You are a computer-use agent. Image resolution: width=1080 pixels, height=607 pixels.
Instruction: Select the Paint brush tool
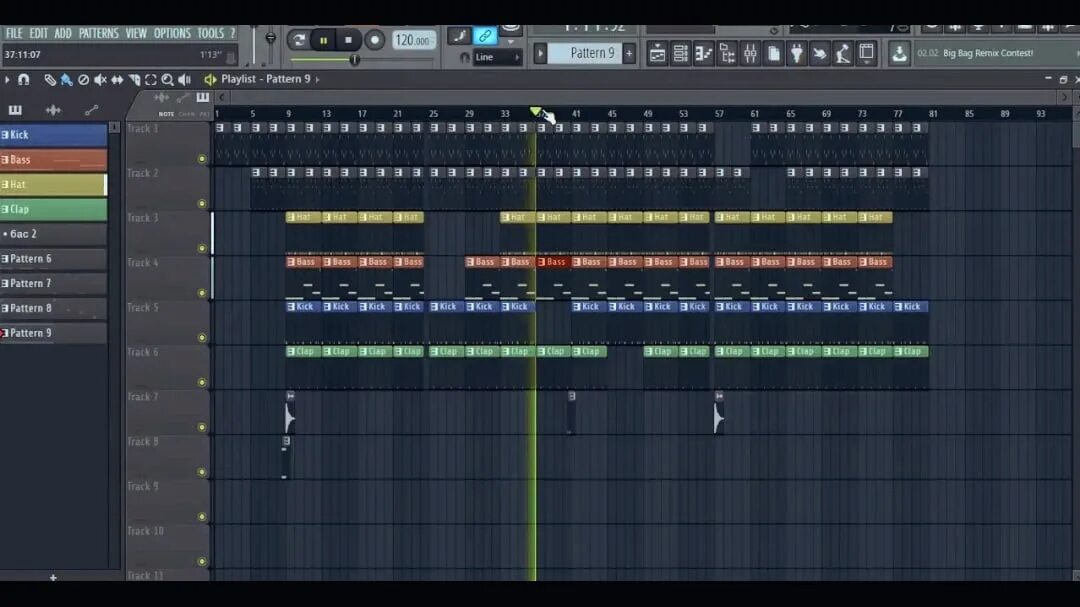tap(66, 80)
